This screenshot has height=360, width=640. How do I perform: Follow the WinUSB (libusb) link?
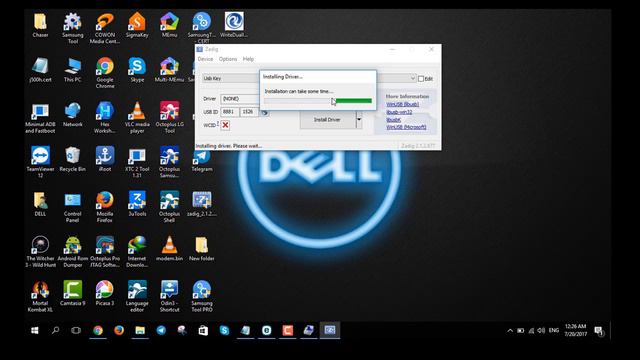[x=402, y=104]
